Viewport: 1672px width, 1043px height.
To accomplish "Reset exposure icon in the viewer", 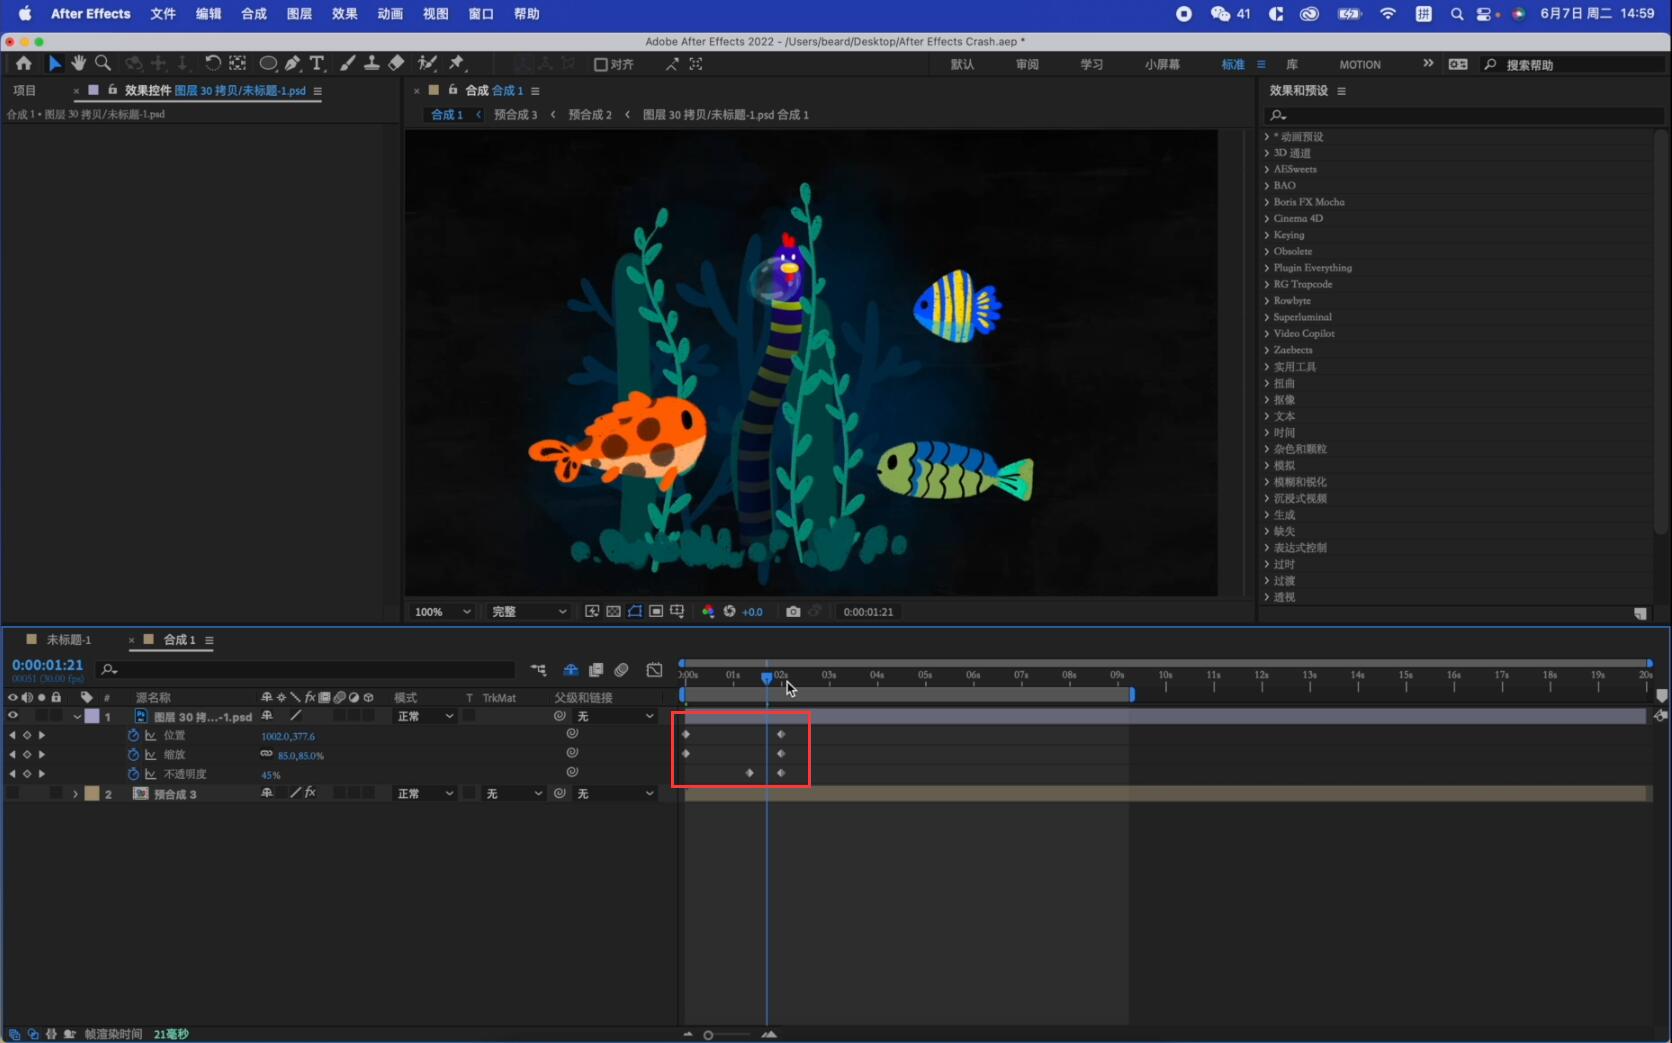I will click(x=730, y=611).
